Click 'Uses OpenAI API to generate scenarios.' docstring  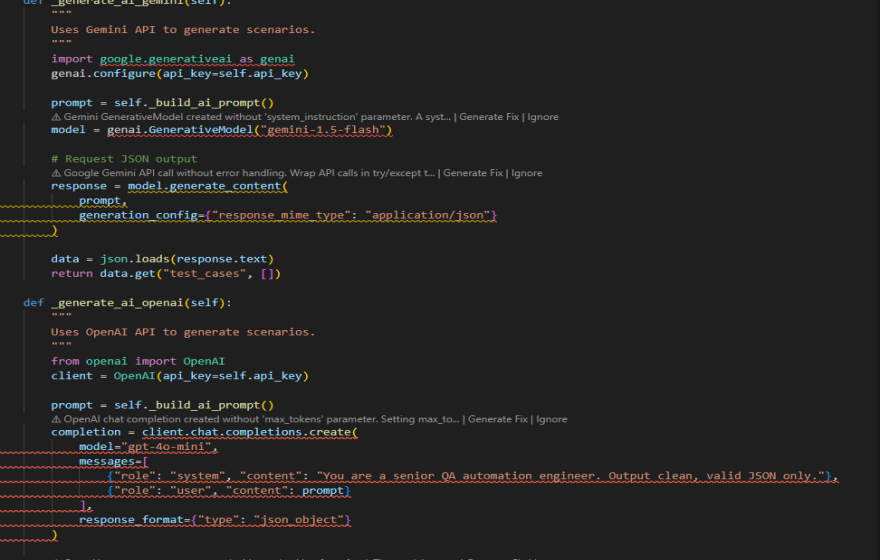coord(183,332)
